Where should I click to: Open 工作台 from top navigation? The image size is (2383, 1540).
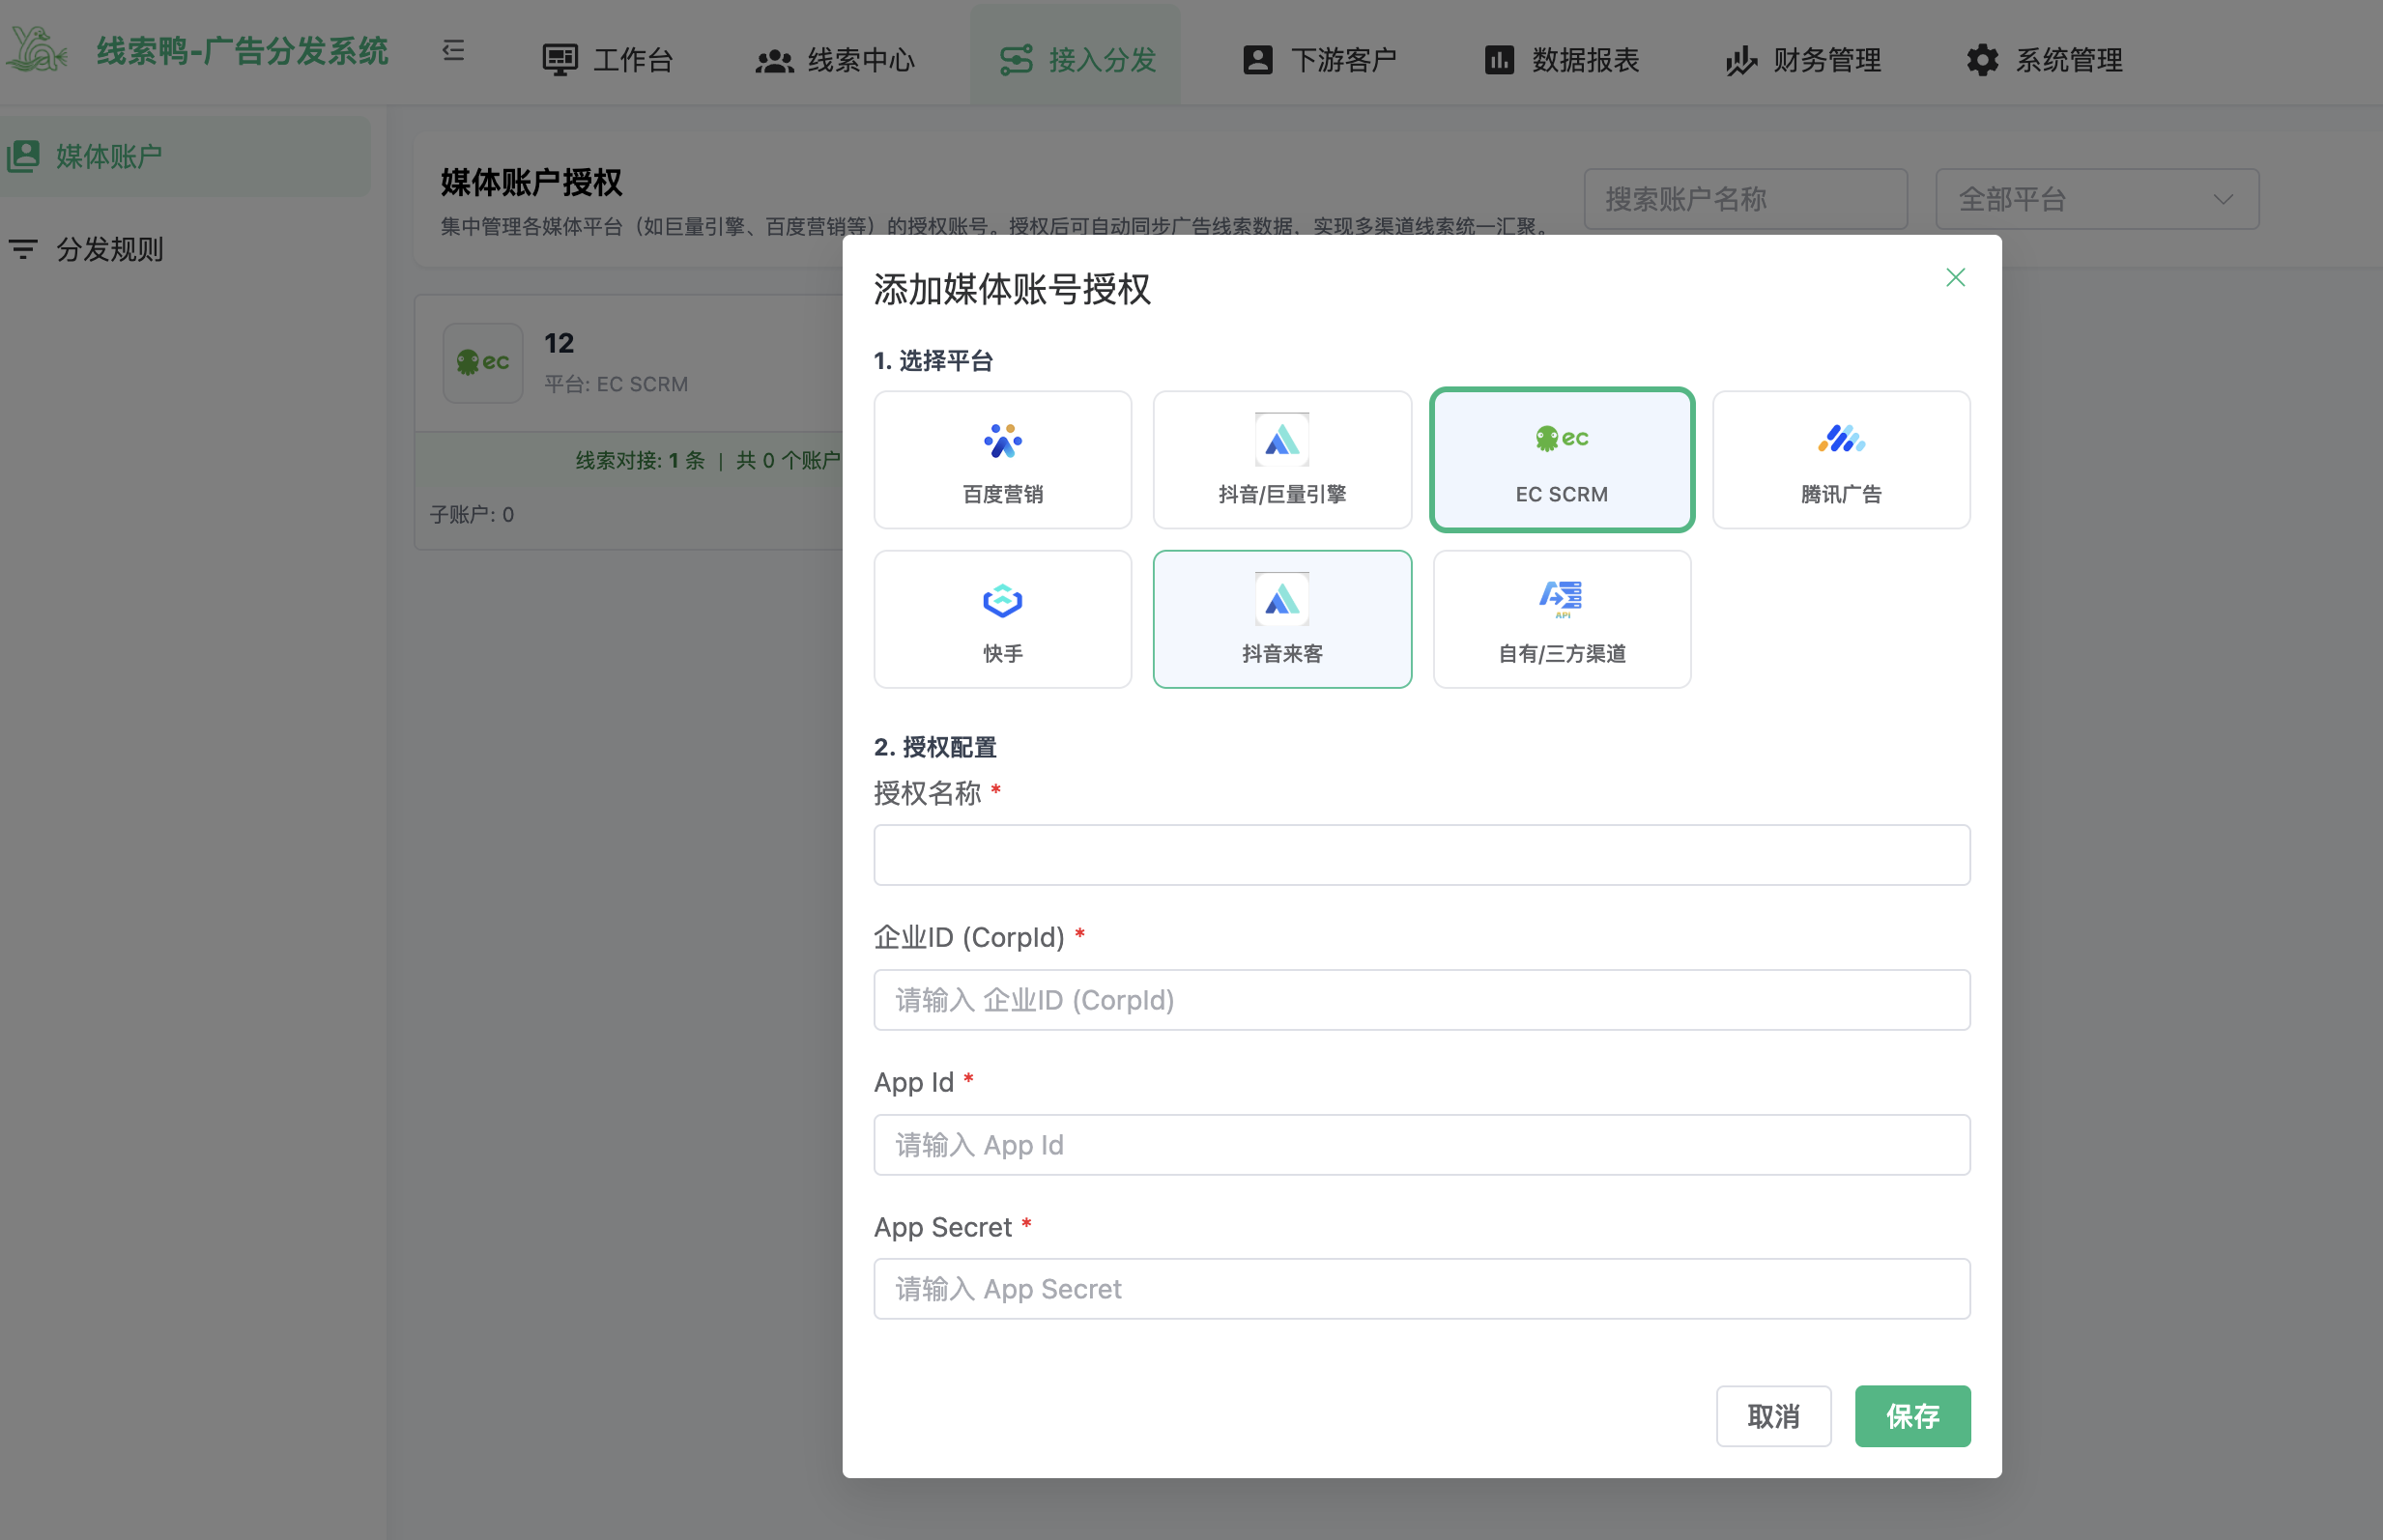[x=607, y=59]
